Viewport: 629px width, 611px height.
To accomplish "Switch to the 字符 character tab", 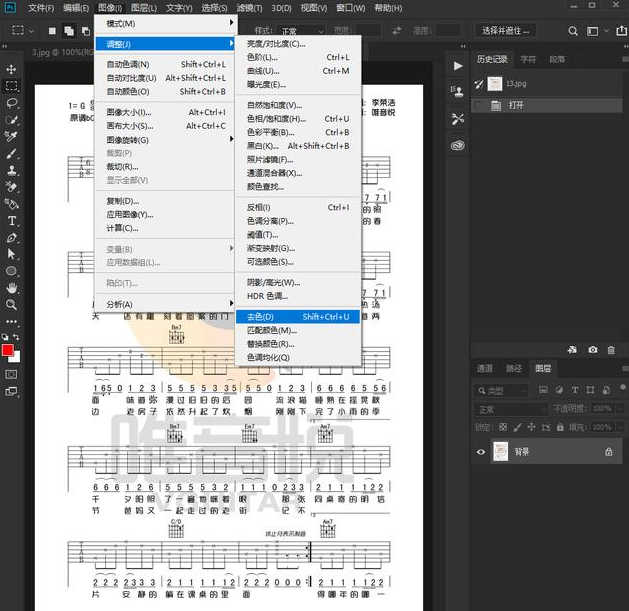I will [x=528, y=60].
